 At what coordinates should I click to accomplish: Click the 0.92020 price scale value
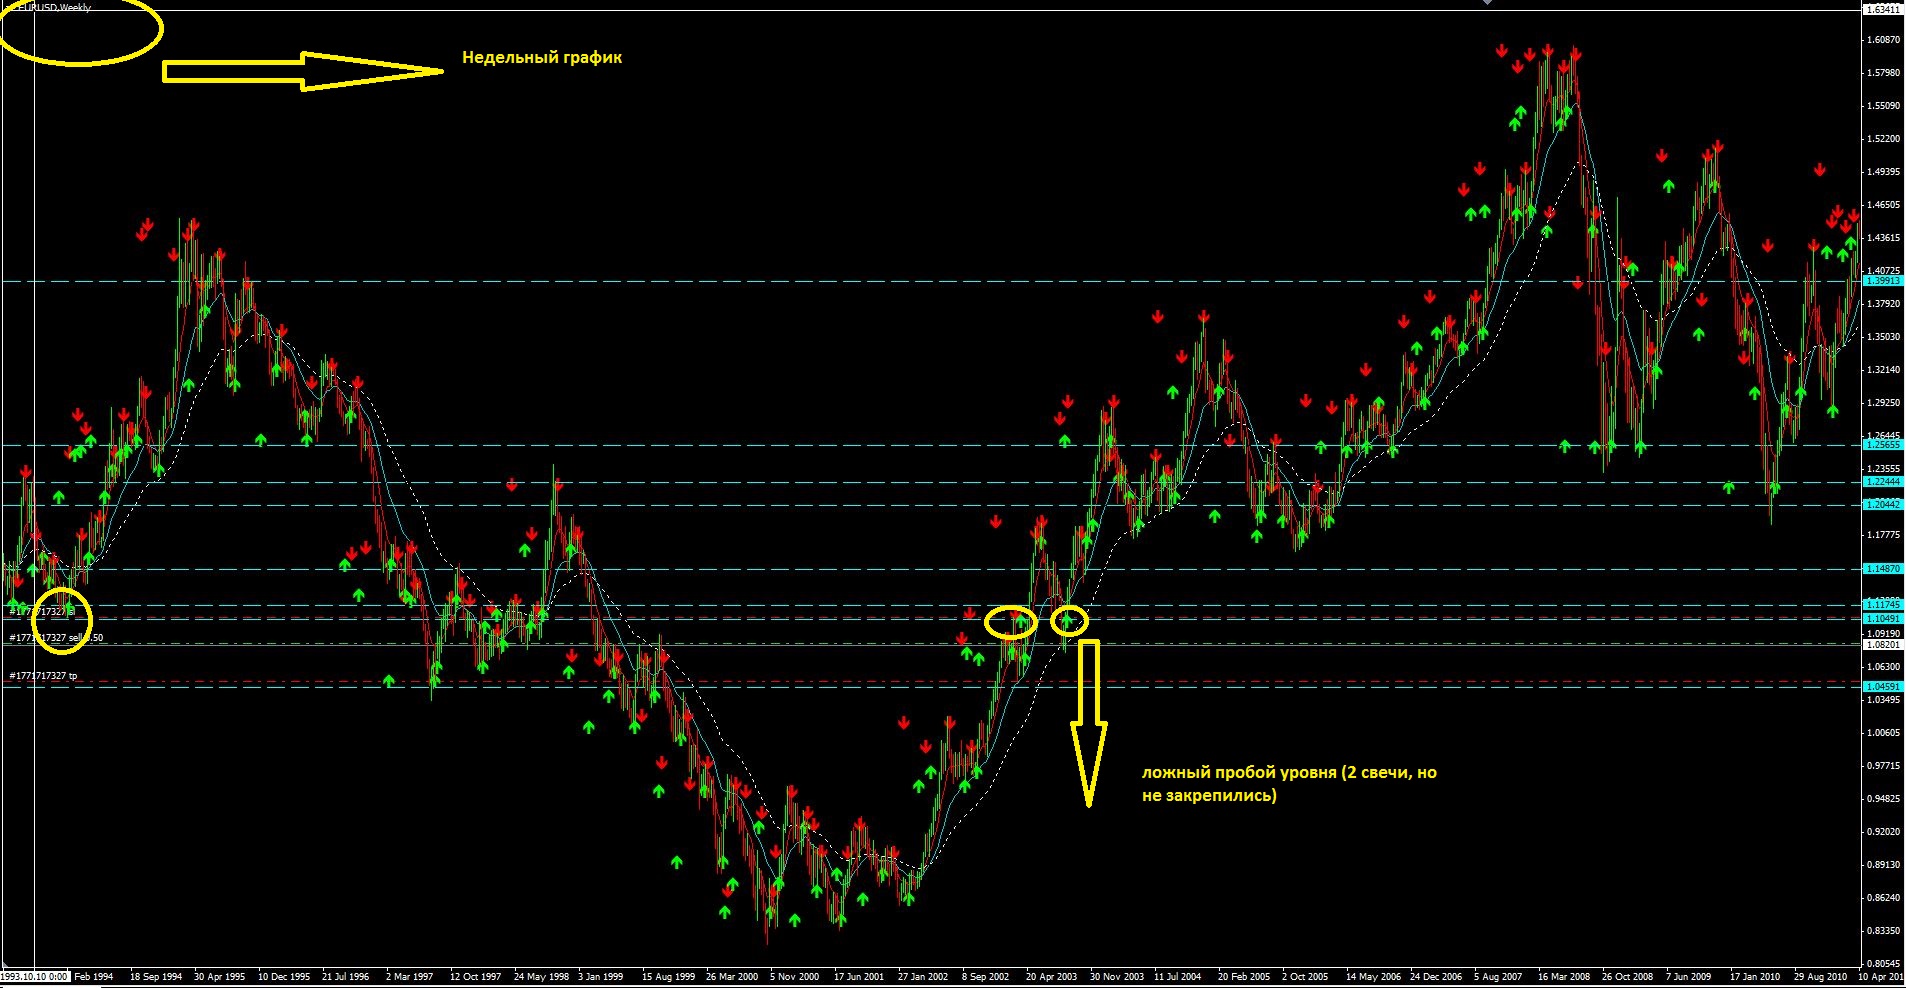[1883, 832]
